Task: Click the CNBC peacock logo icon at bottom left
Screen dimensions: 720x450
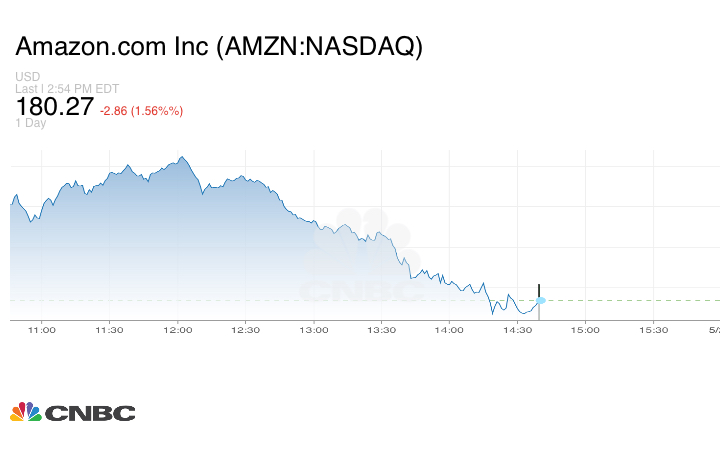Action: point(25,411)
